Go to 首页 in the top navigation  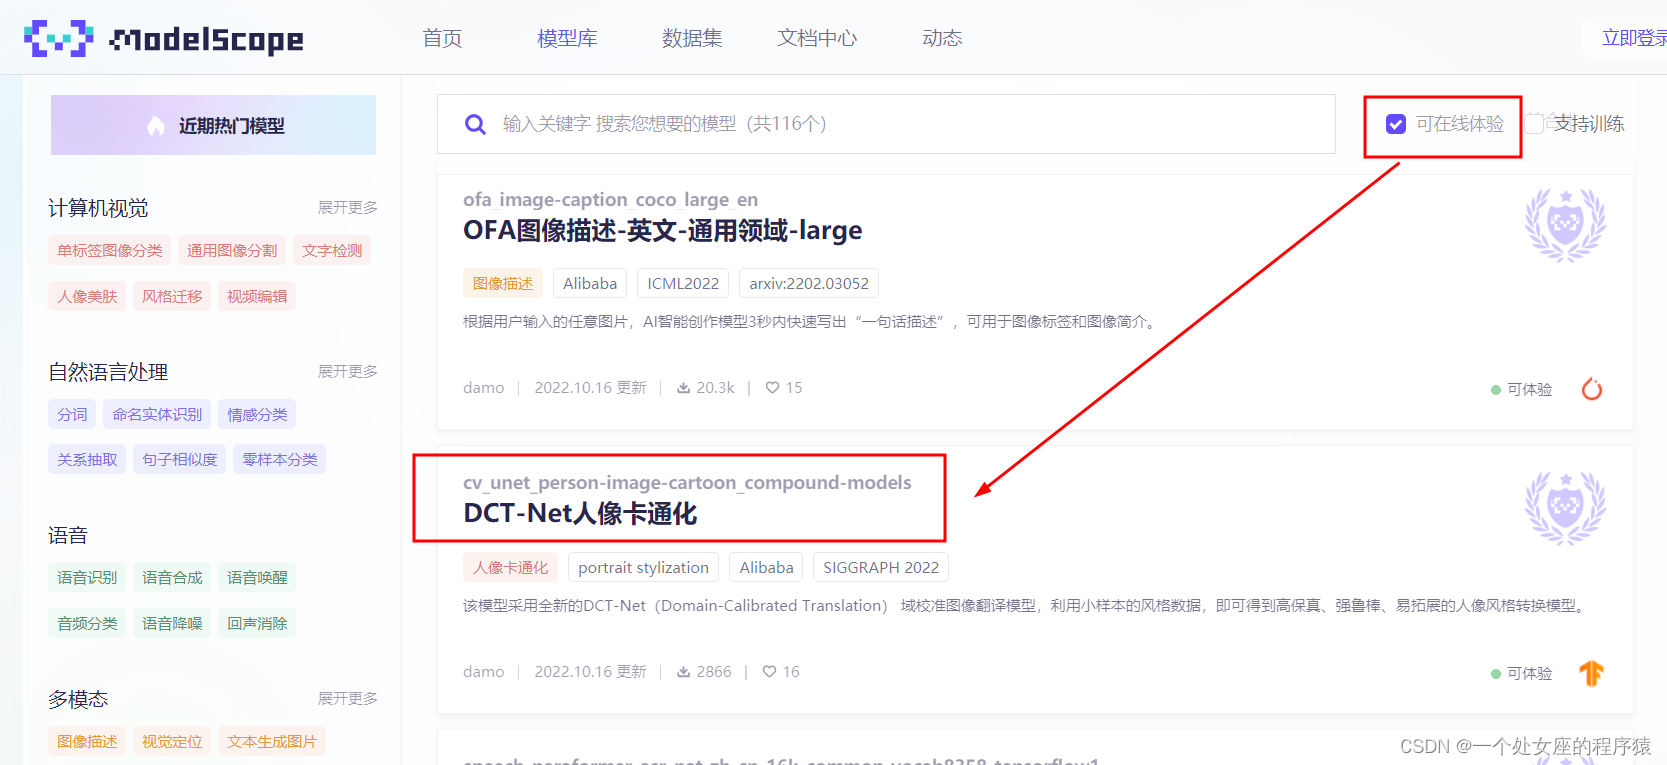point(442,38)
